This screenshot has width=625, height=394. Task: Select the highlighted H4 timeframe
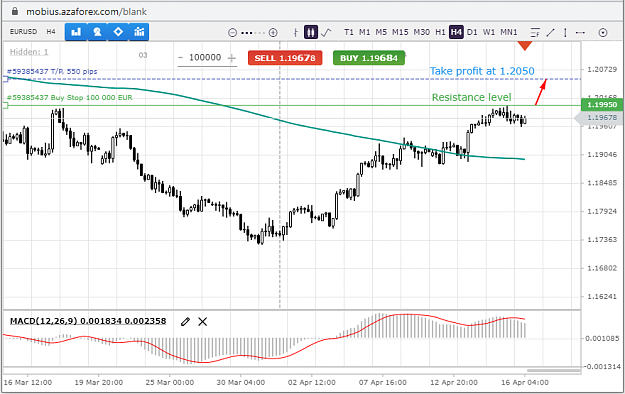[456, 32]
